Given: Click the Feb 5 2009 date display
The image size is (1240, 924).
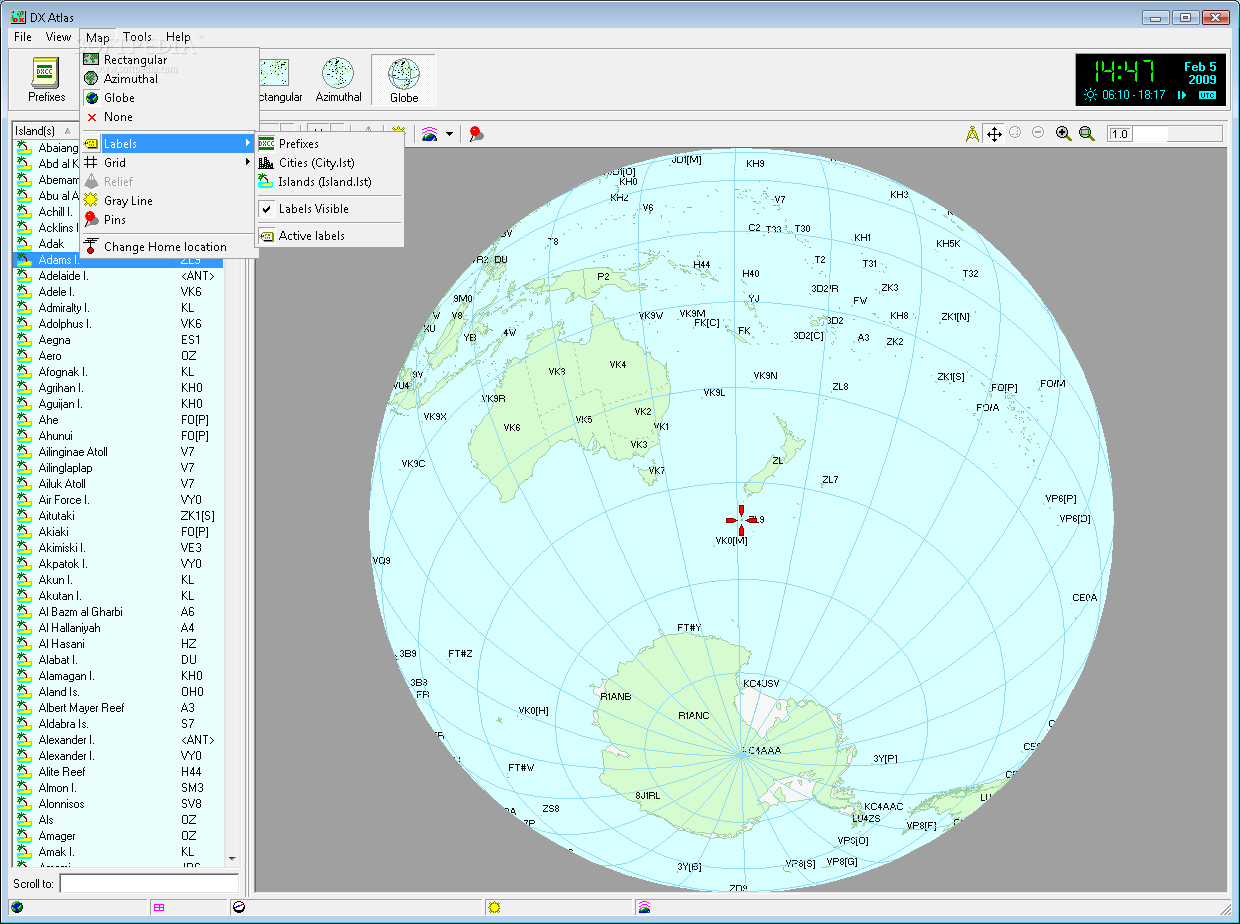Looking at the screenshot, I should [x=1201, y=73].
